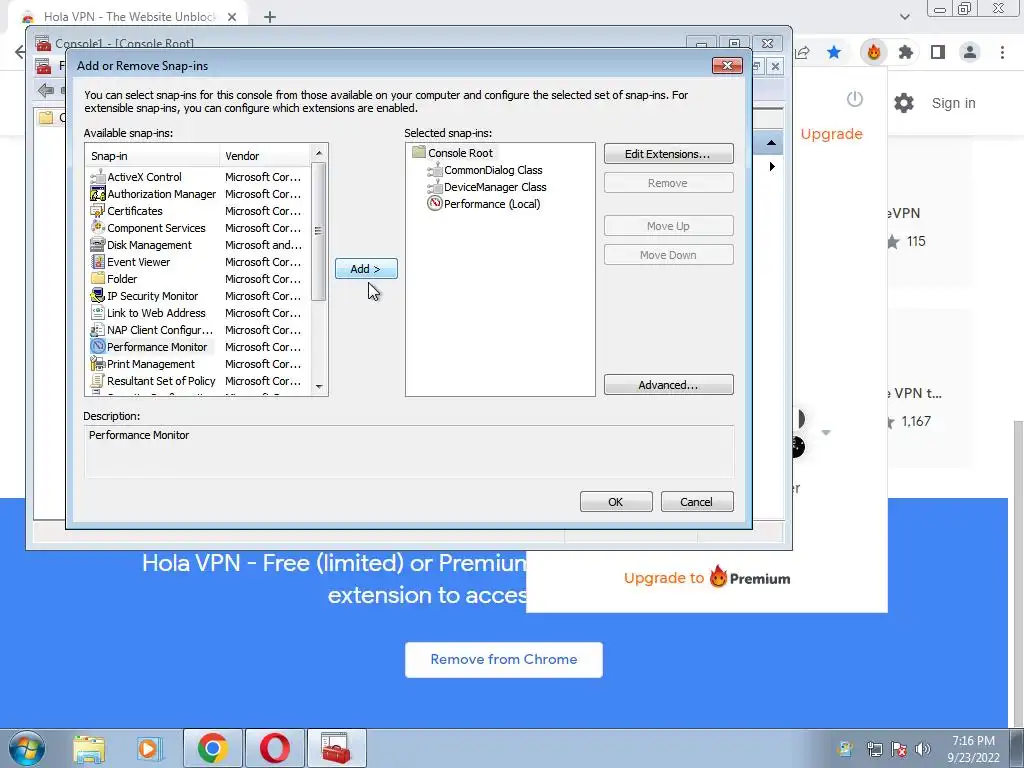This screenshot has height=768, width=1024.
Task: Open the Windows Start menu
Action: 27,748
